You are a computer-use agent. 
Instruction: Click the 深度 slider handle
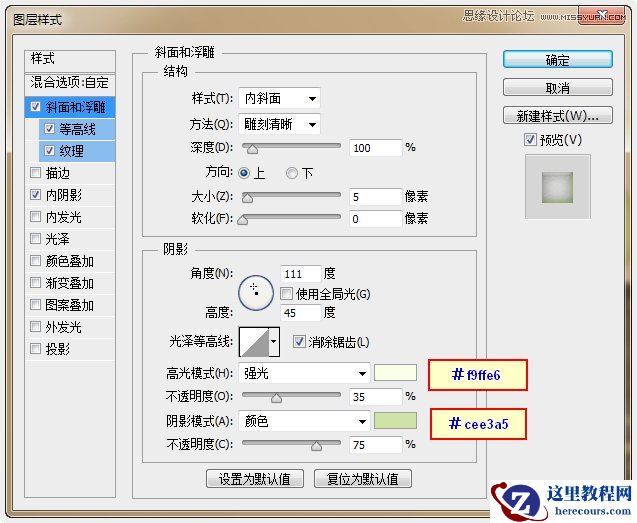[252, 149]
